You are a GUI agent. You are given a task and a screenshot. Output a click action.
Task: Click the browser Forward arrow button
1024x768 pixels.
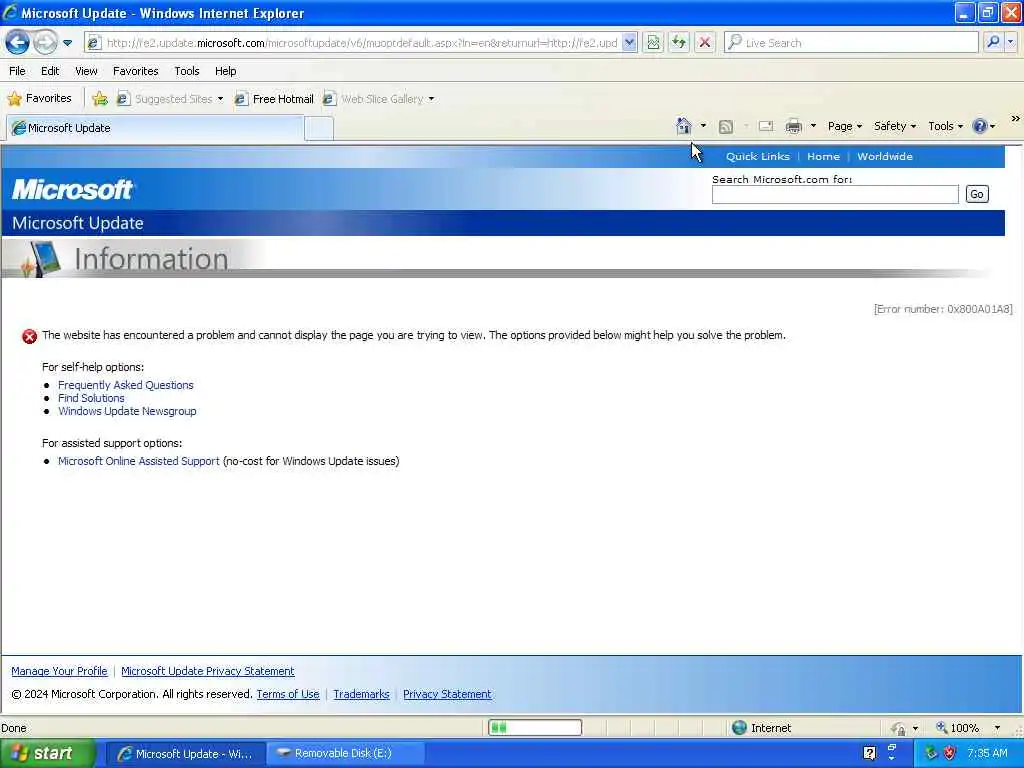44,43
